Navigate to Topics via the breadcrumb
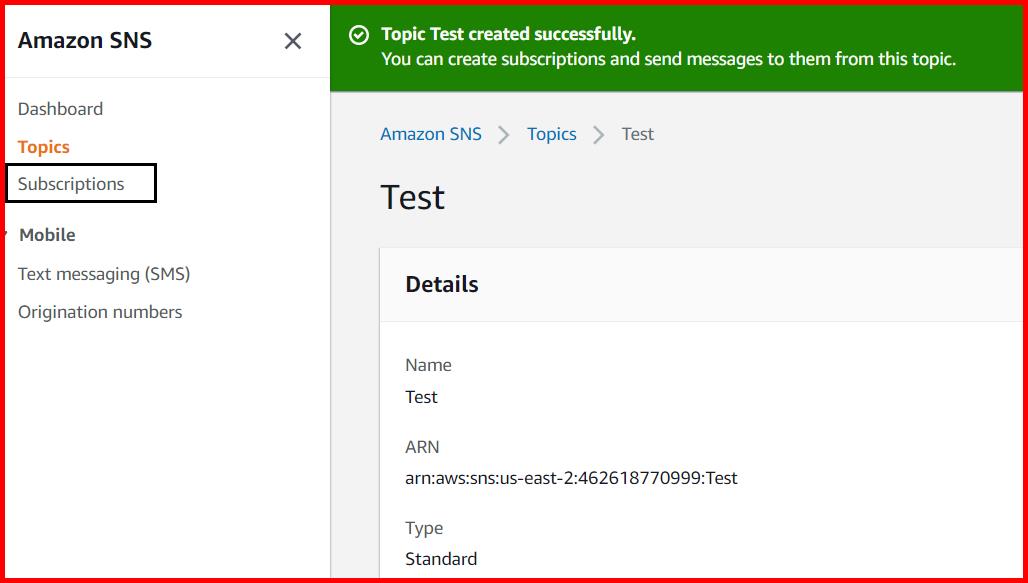The width and height of the screenshot is (1028, 583). 551,133
